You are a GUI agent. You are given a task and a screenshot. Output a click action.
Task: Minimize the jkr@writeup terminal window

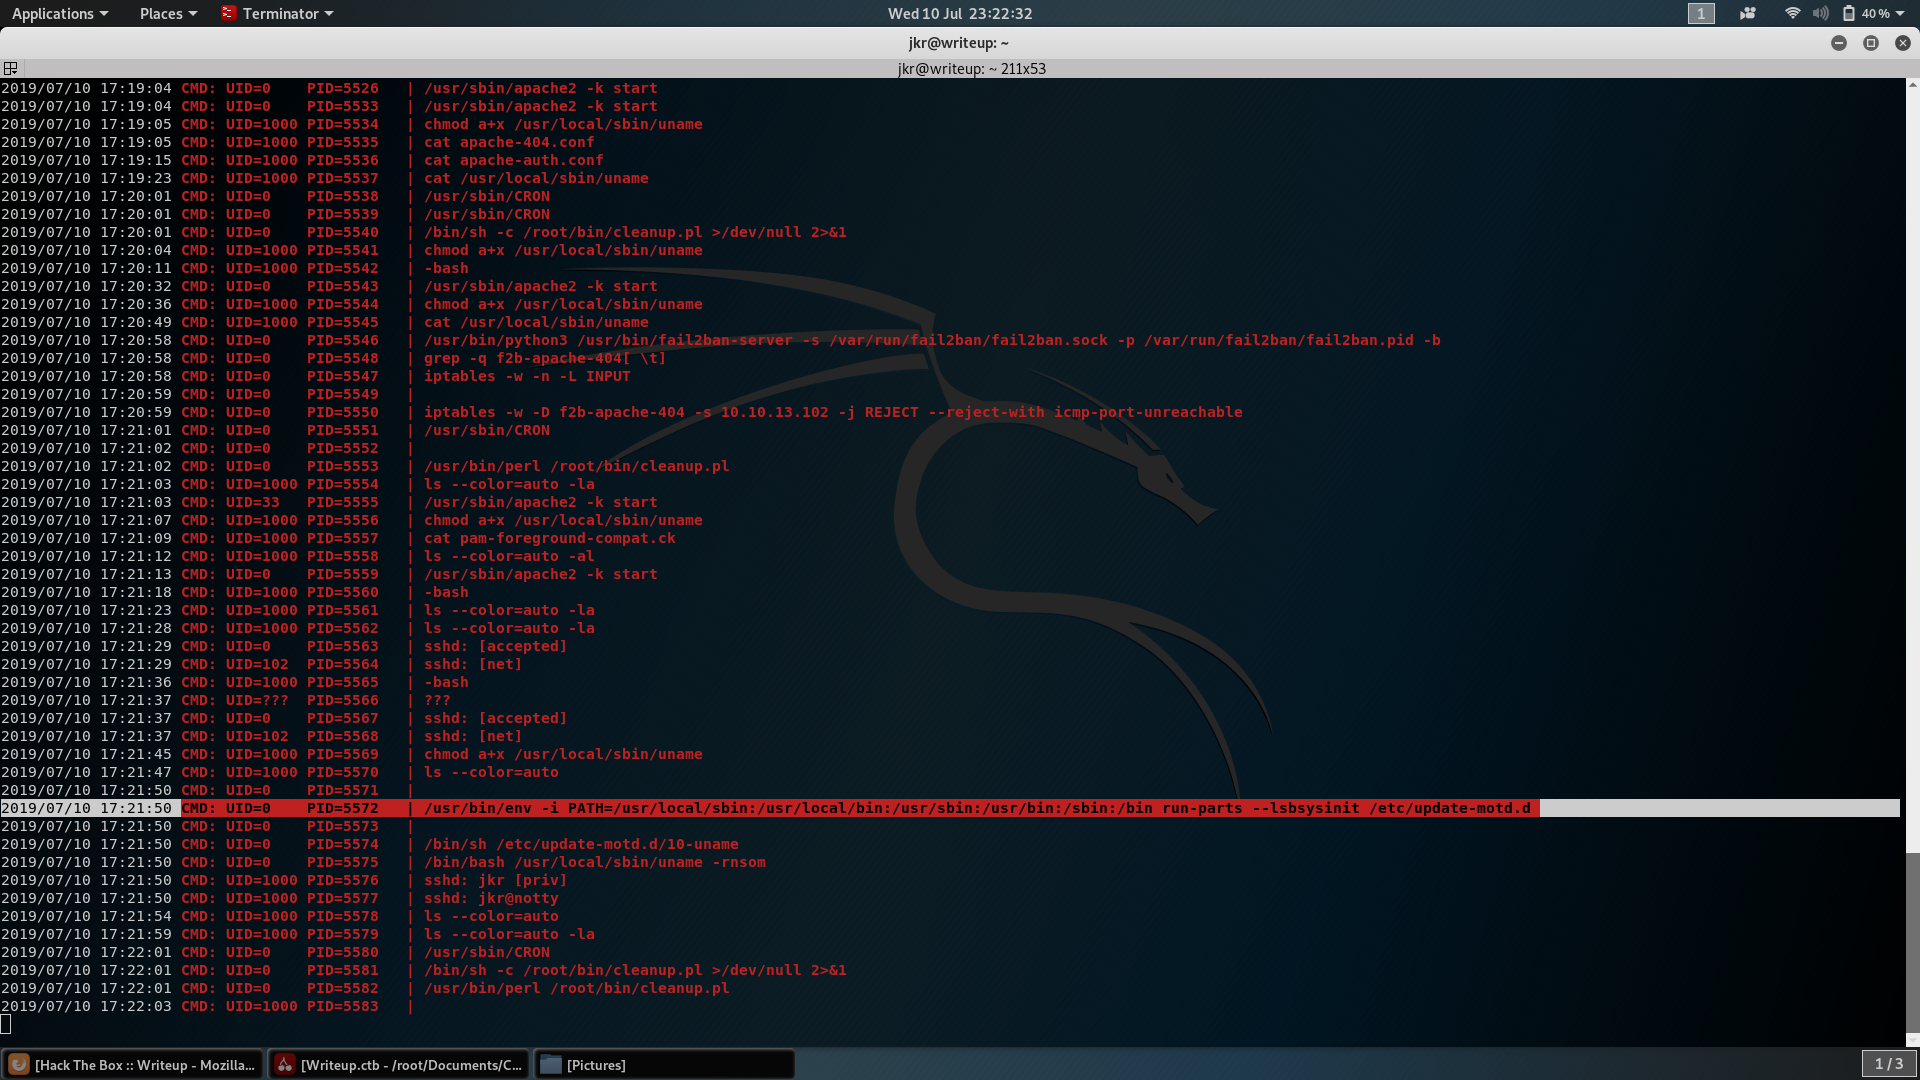pyautogui.click(x=1838, y=43)
